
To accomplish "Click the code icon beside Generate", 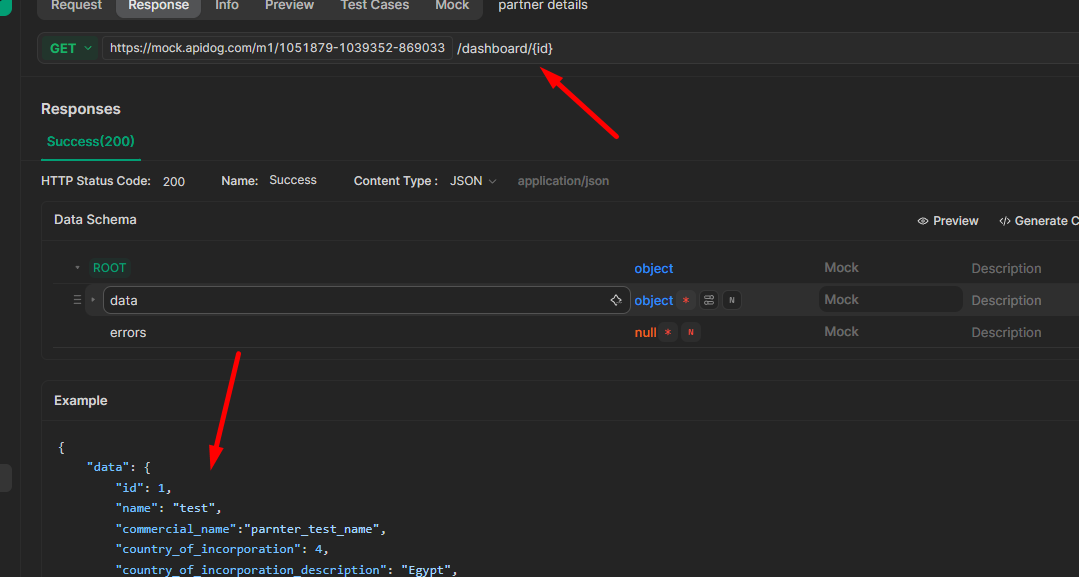I will click(x=1005, y=221).
